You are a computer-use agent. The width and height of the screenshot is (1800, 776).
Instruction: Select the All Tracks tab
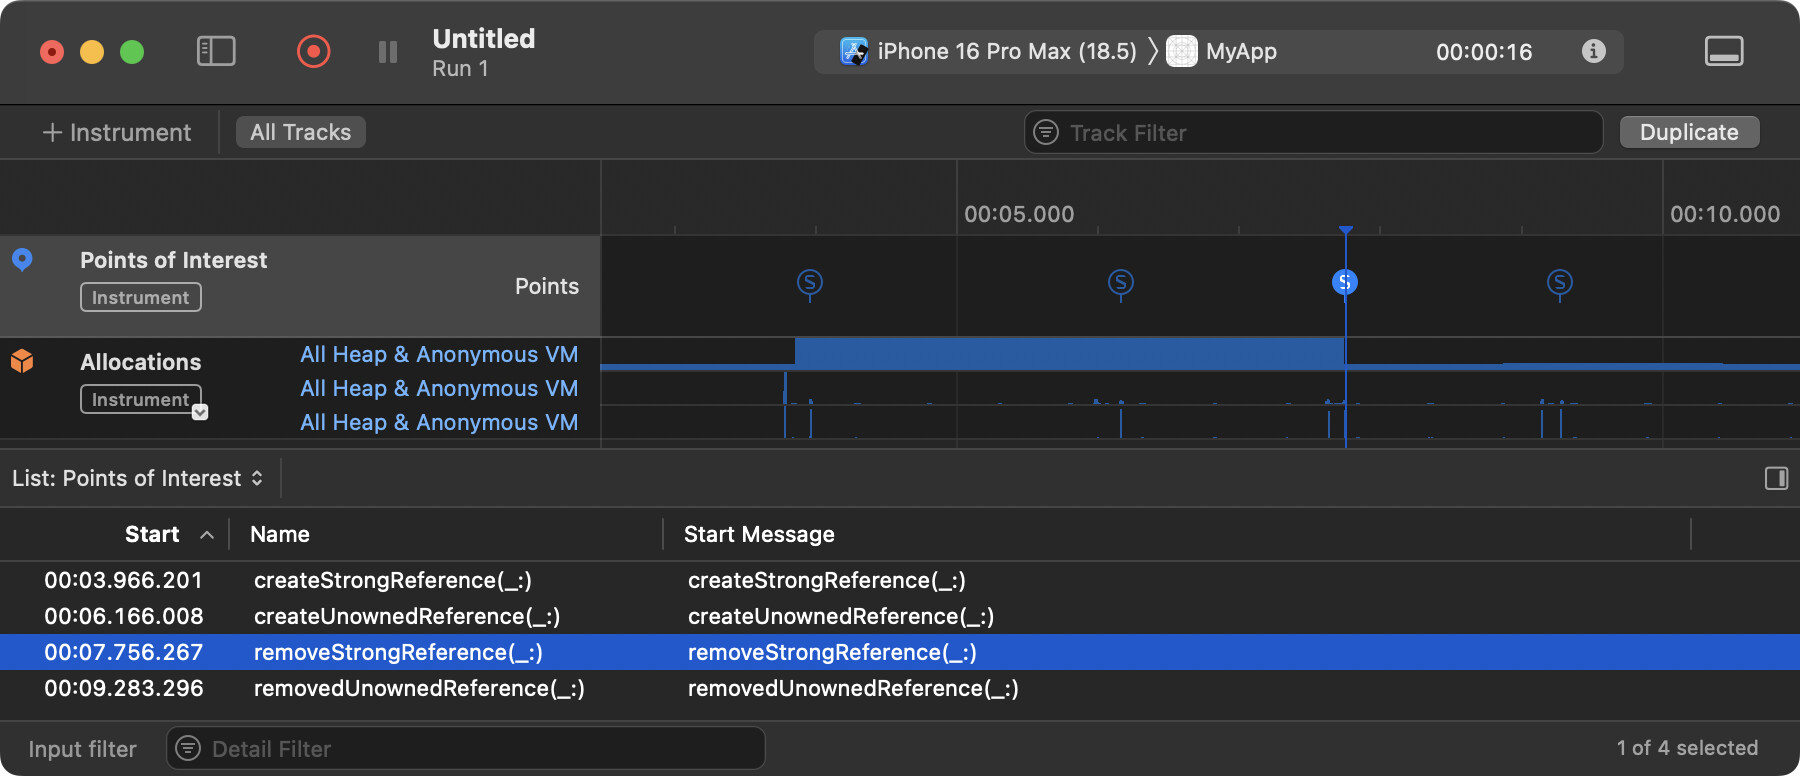click(300, 132)
